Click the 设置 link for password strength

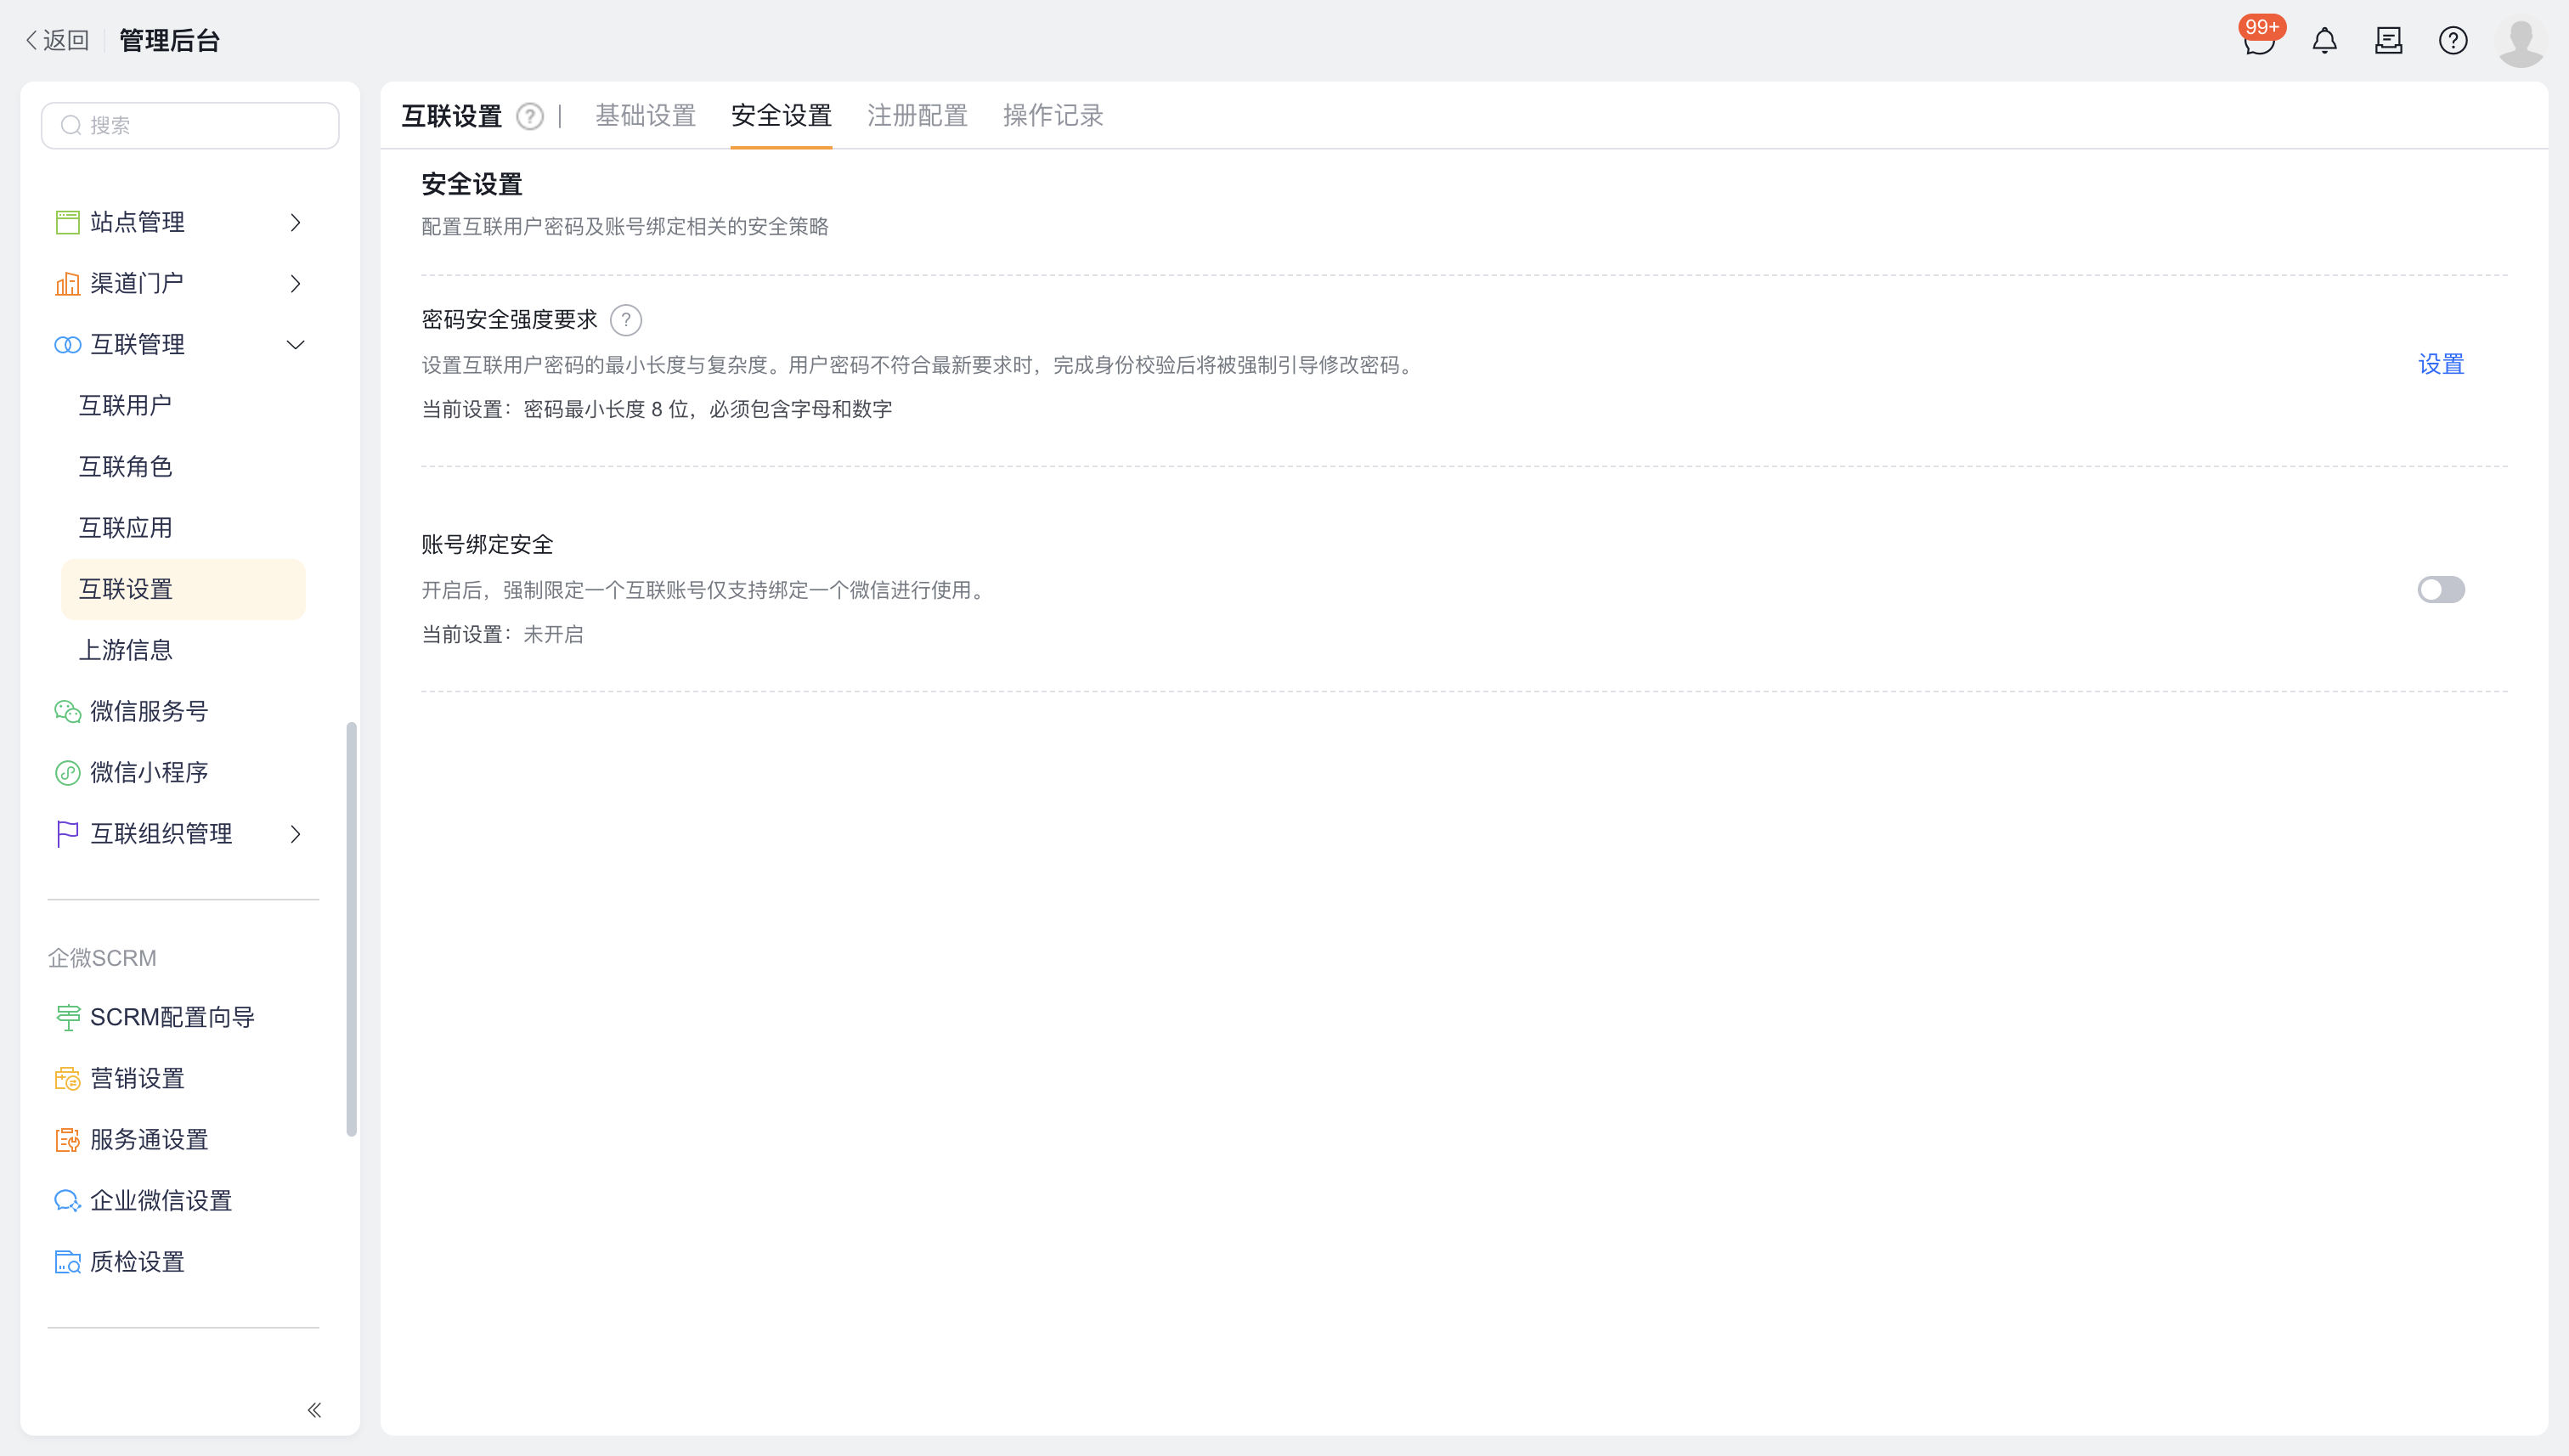click(x=2441, y=365)
